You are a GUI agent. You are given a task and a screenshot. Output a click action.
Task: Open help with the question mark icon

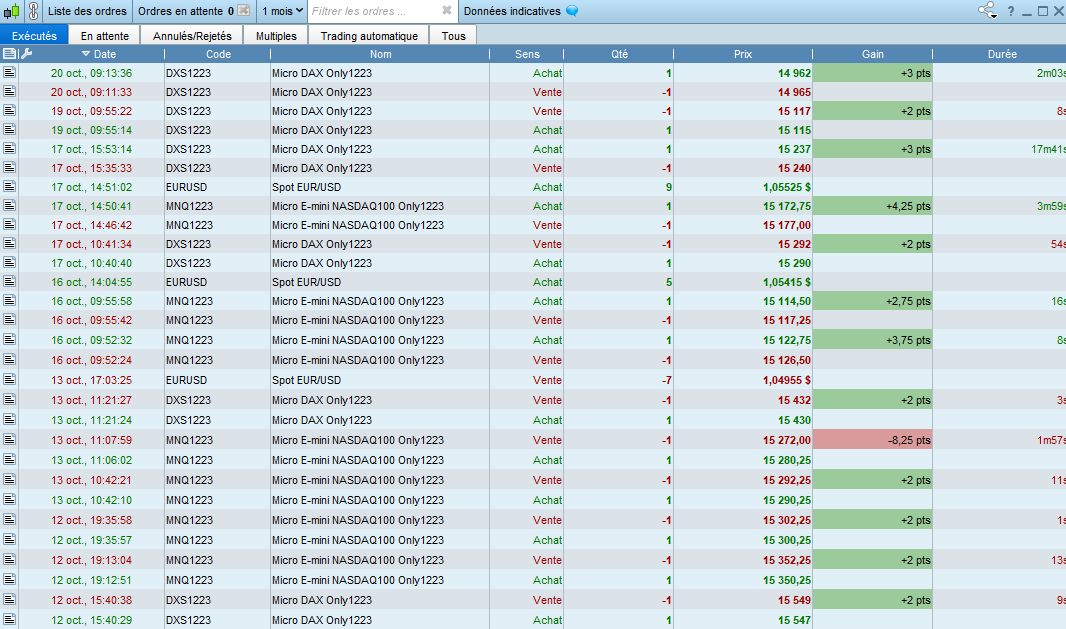click(x=1010, y=11)
